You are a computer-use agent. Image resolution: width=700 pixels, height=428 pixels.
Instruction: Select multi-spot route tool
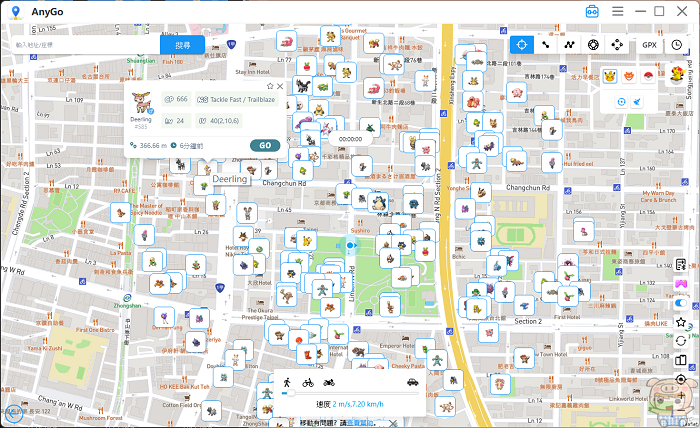(569, 45)
